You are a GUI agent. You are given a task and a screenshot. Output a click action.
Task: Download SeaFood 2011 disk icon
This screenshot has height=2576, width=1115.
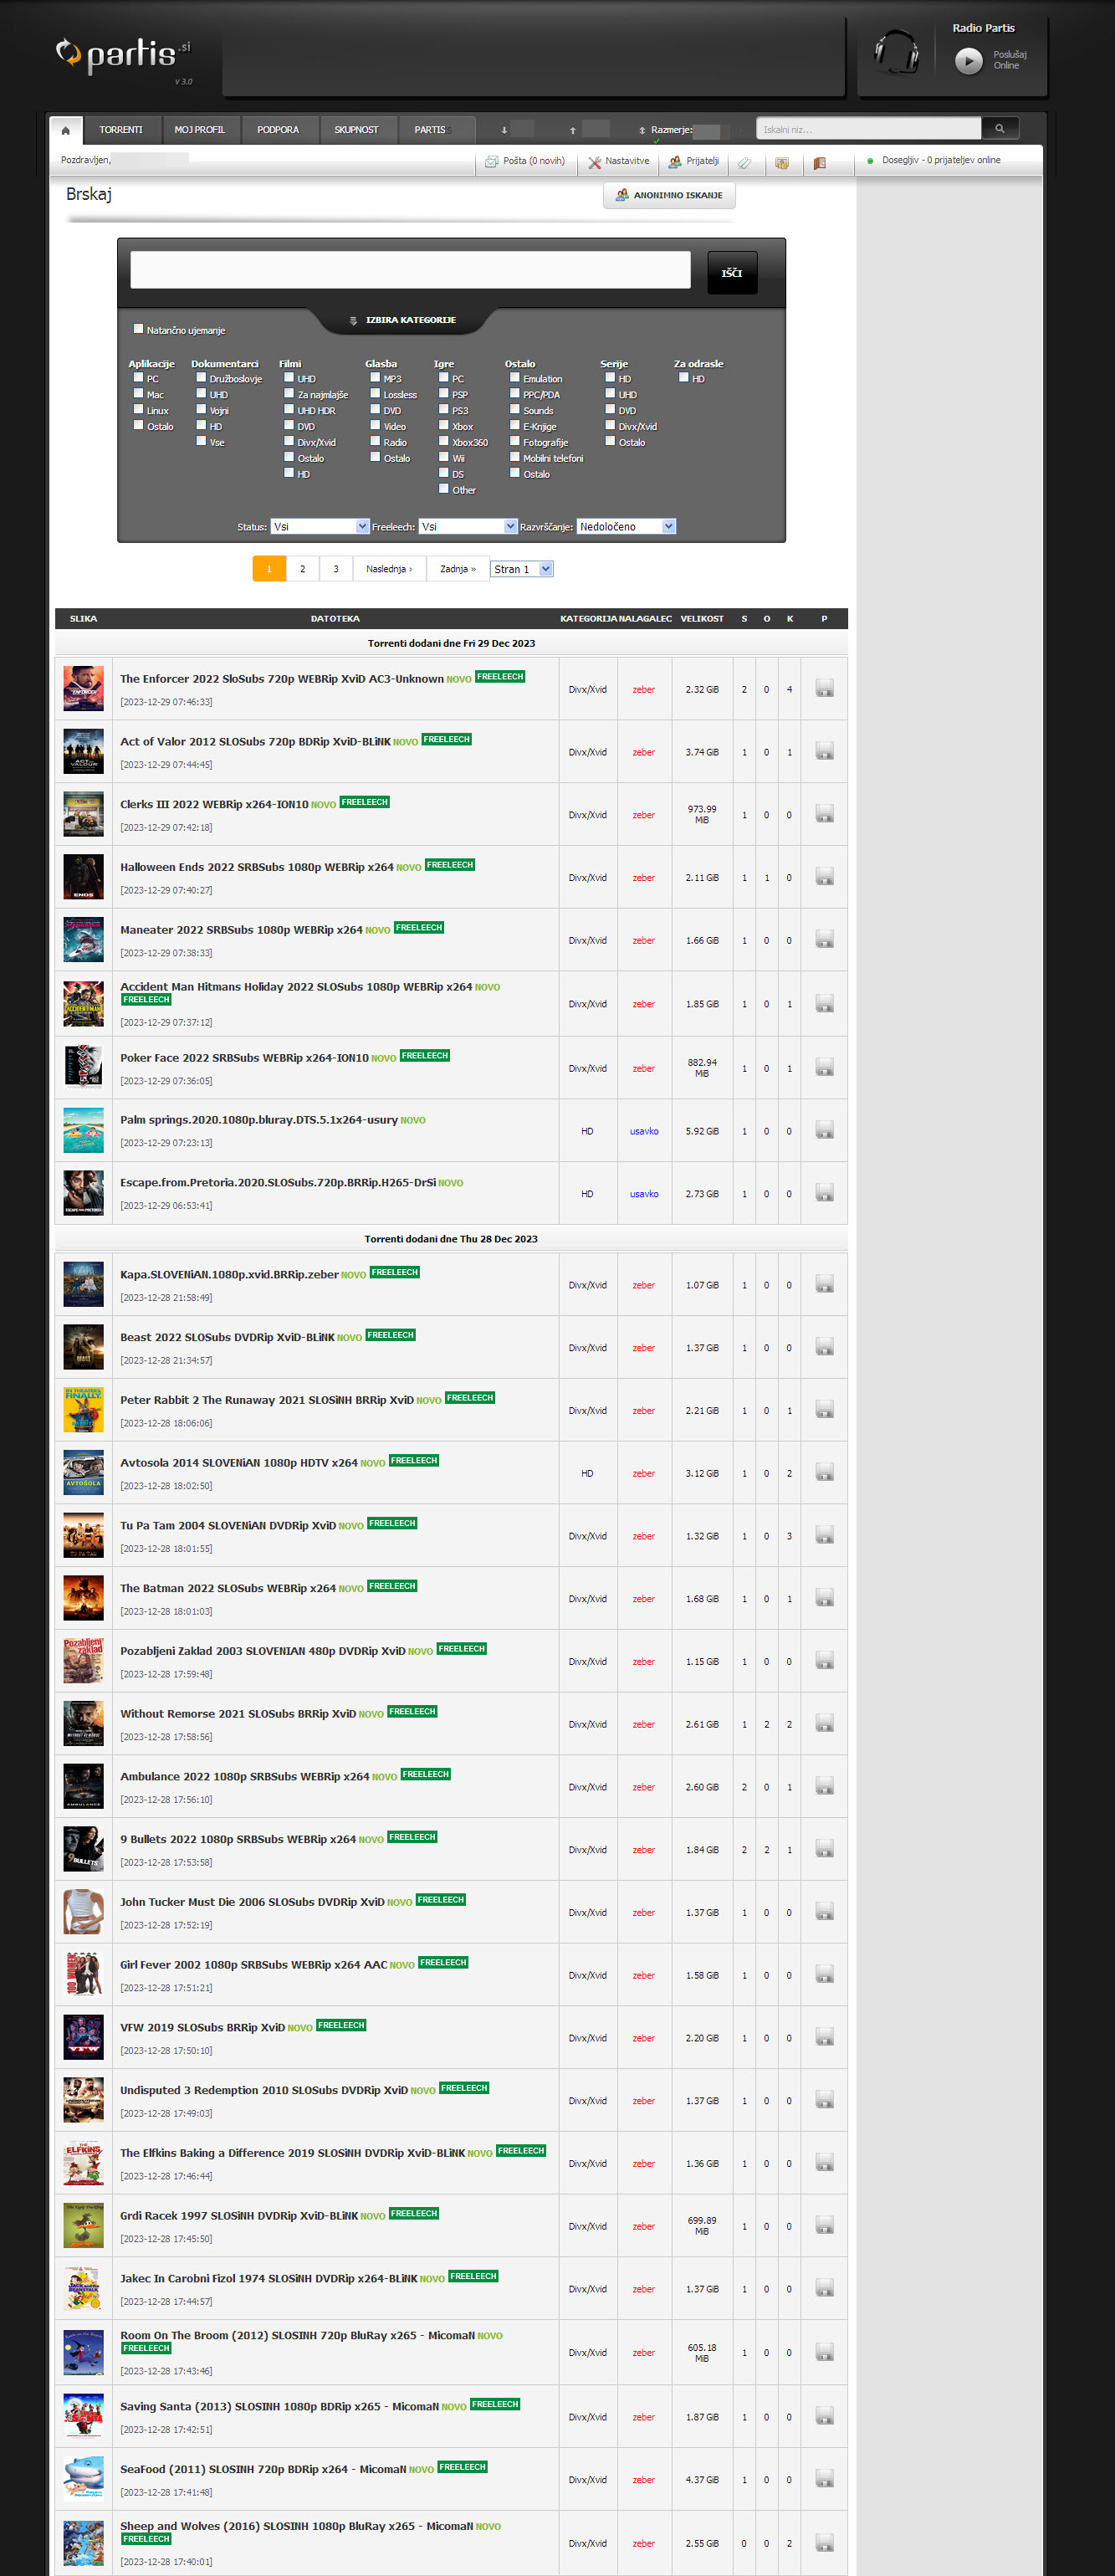click(824, 2480)
